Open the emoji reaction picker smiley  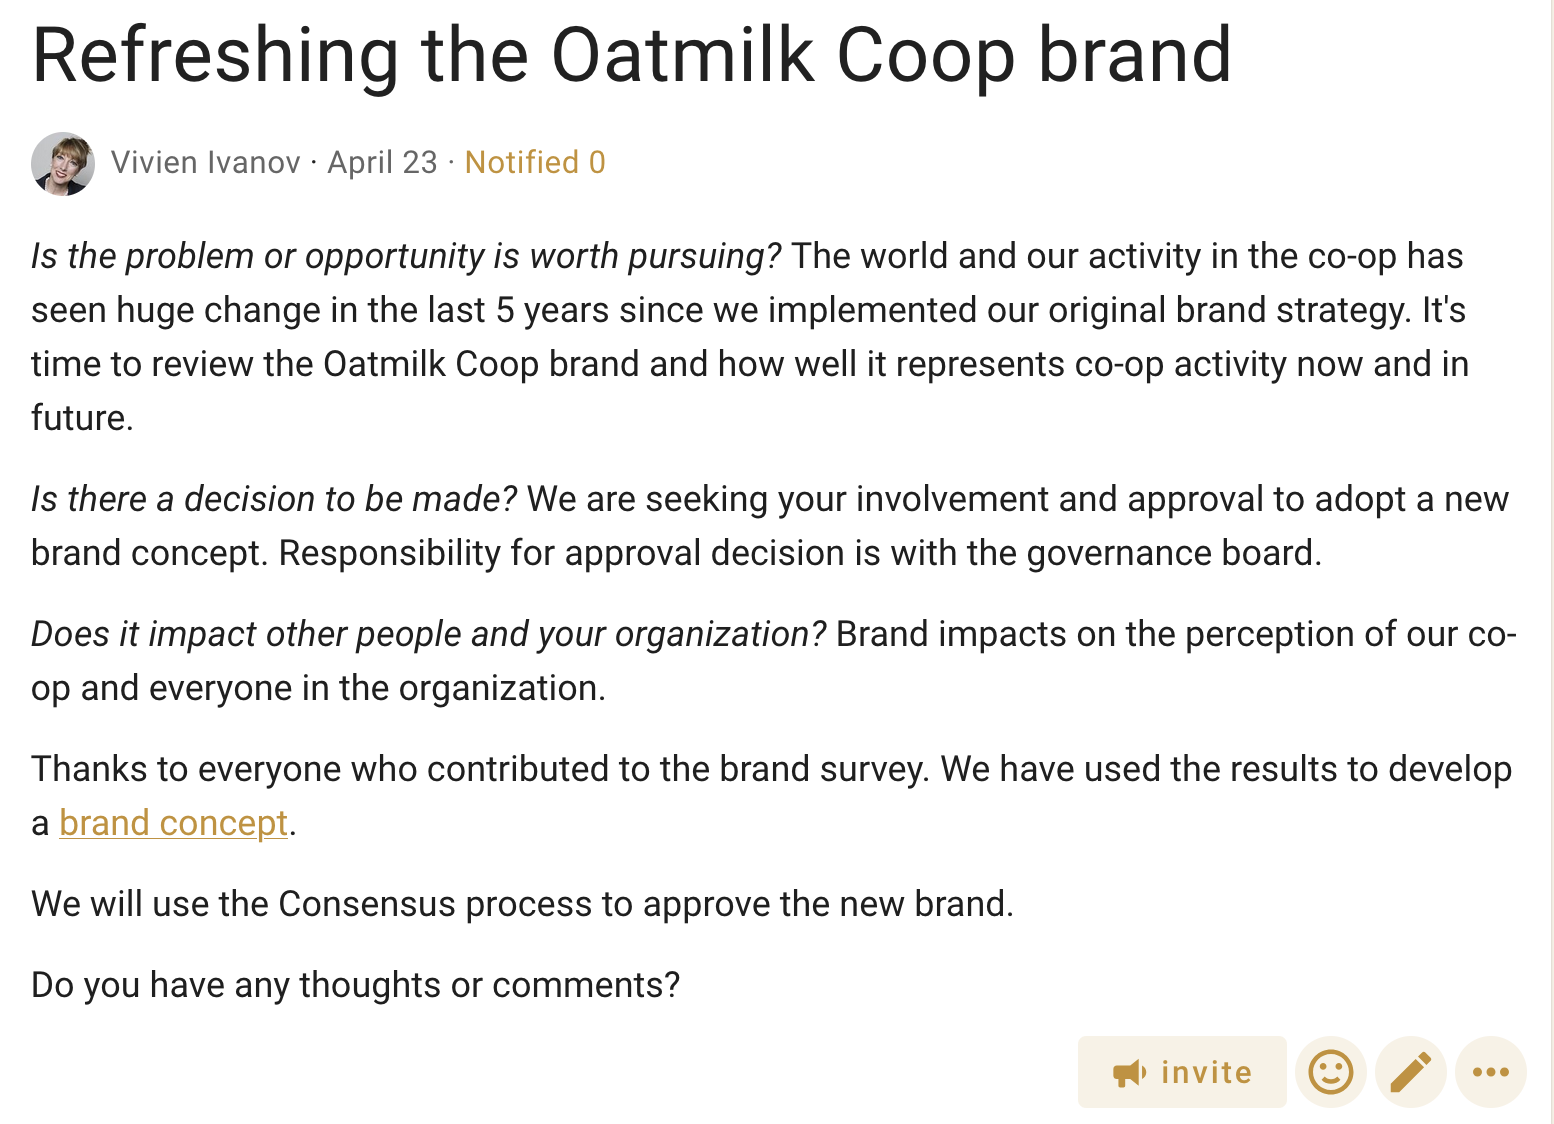(x=1330, y=1072)
